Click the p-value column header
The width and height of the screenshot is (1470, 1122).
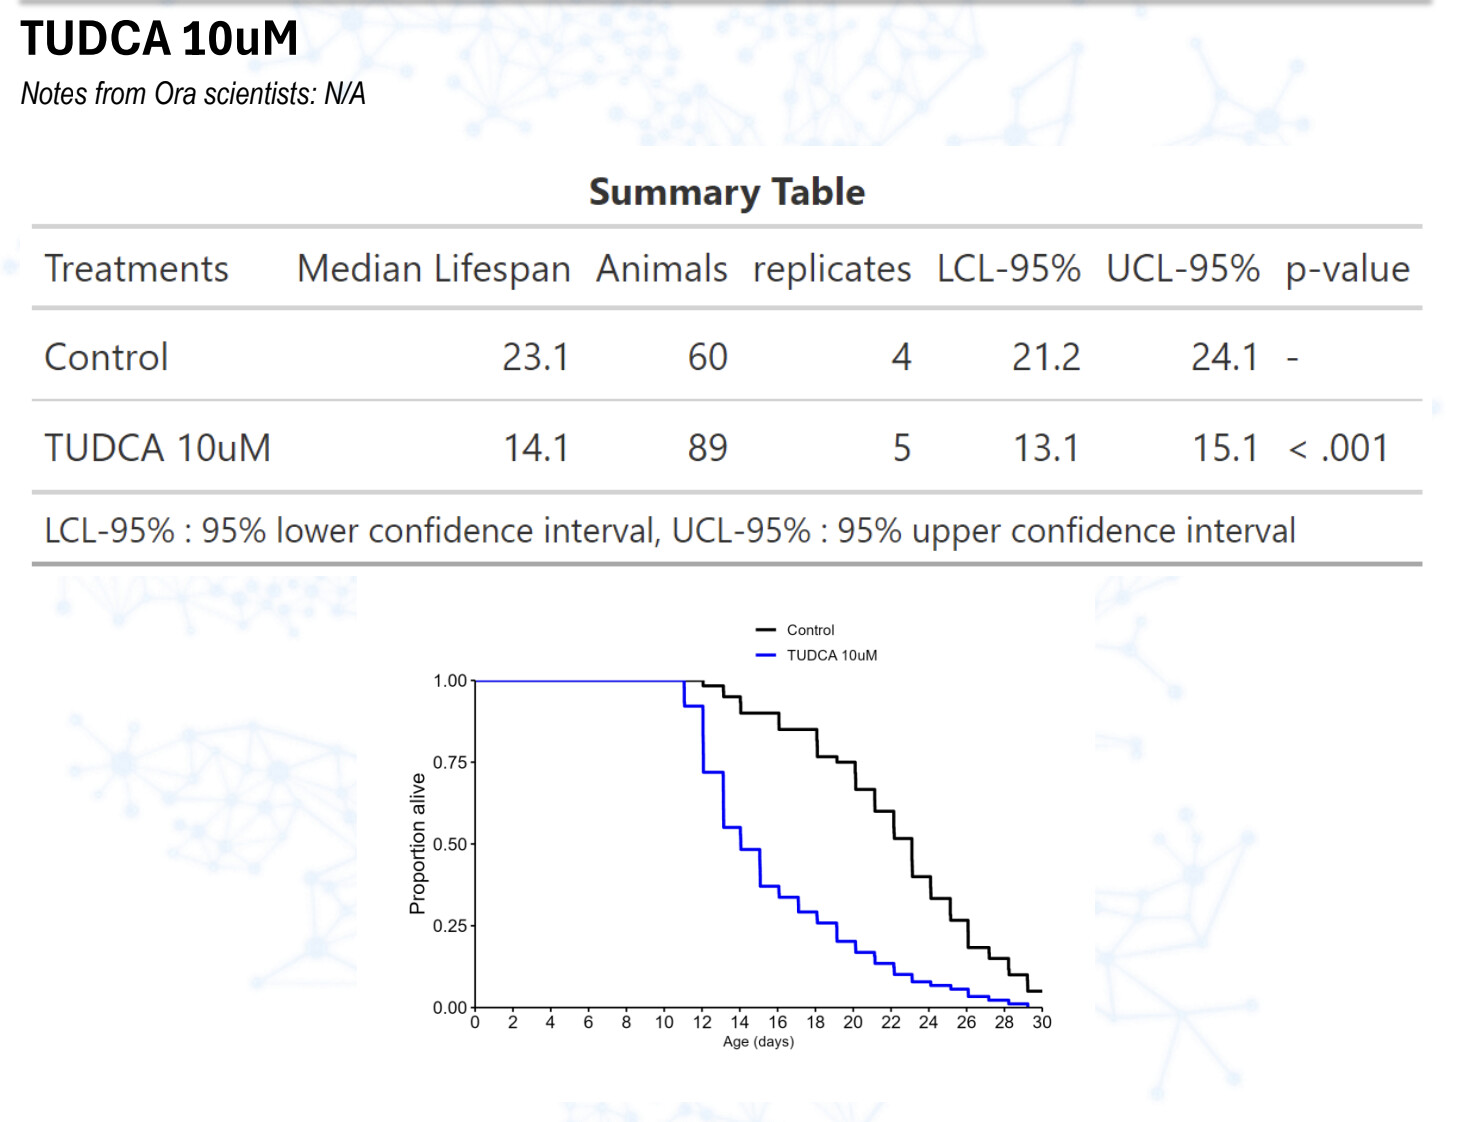(1347, 269)
